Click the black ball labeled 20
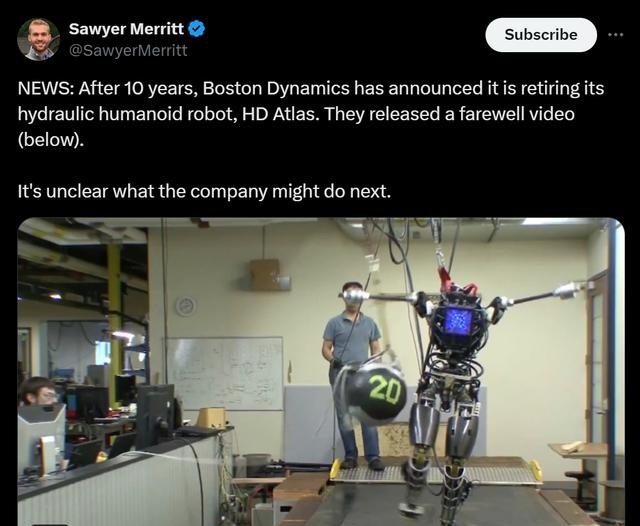640x526 pixels. [x=378, y=395]
